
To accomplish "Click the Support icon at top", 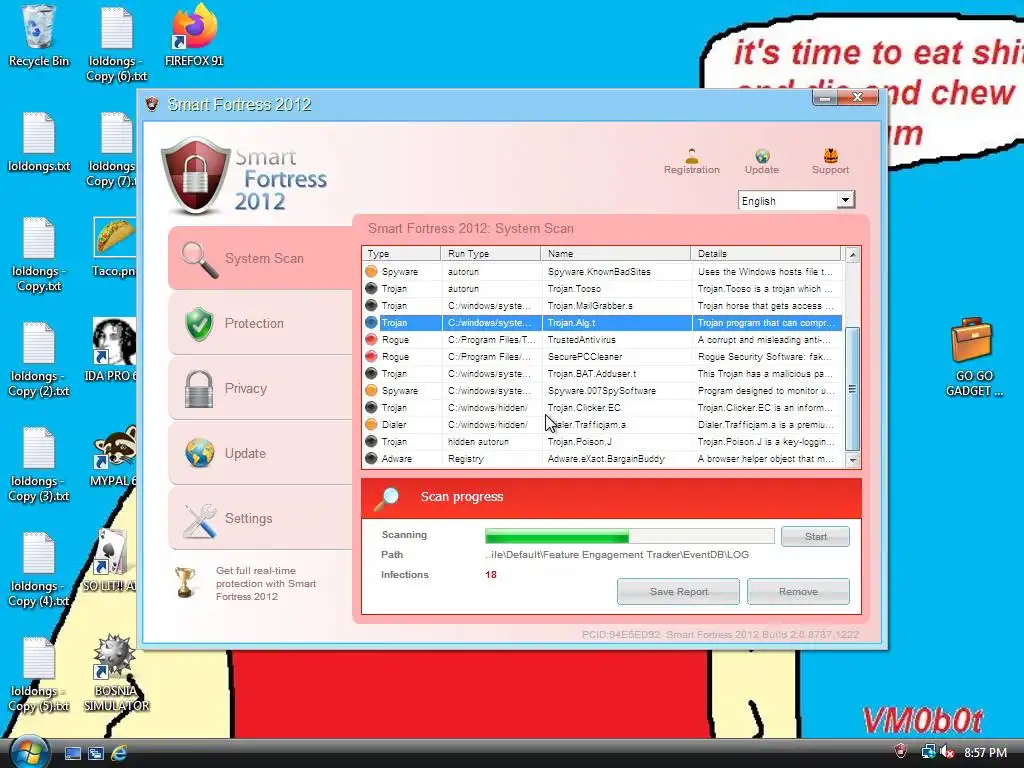I will [x=830, y=161].
